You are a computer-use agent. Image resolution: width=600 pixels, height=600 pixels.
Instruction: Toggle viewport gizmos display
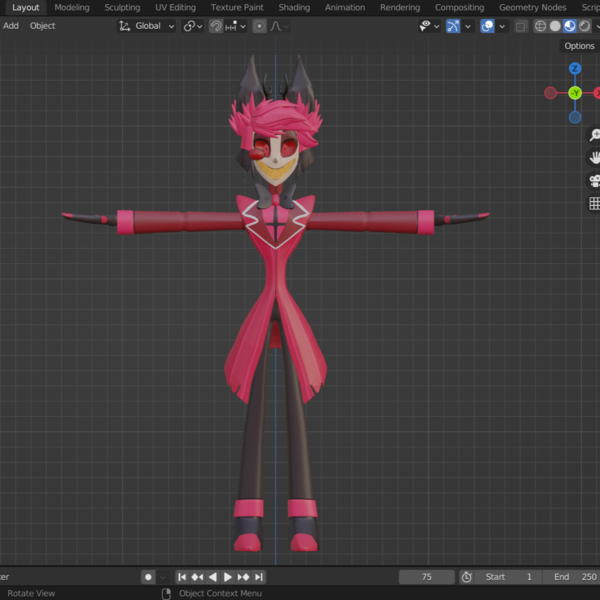point(453,26)
